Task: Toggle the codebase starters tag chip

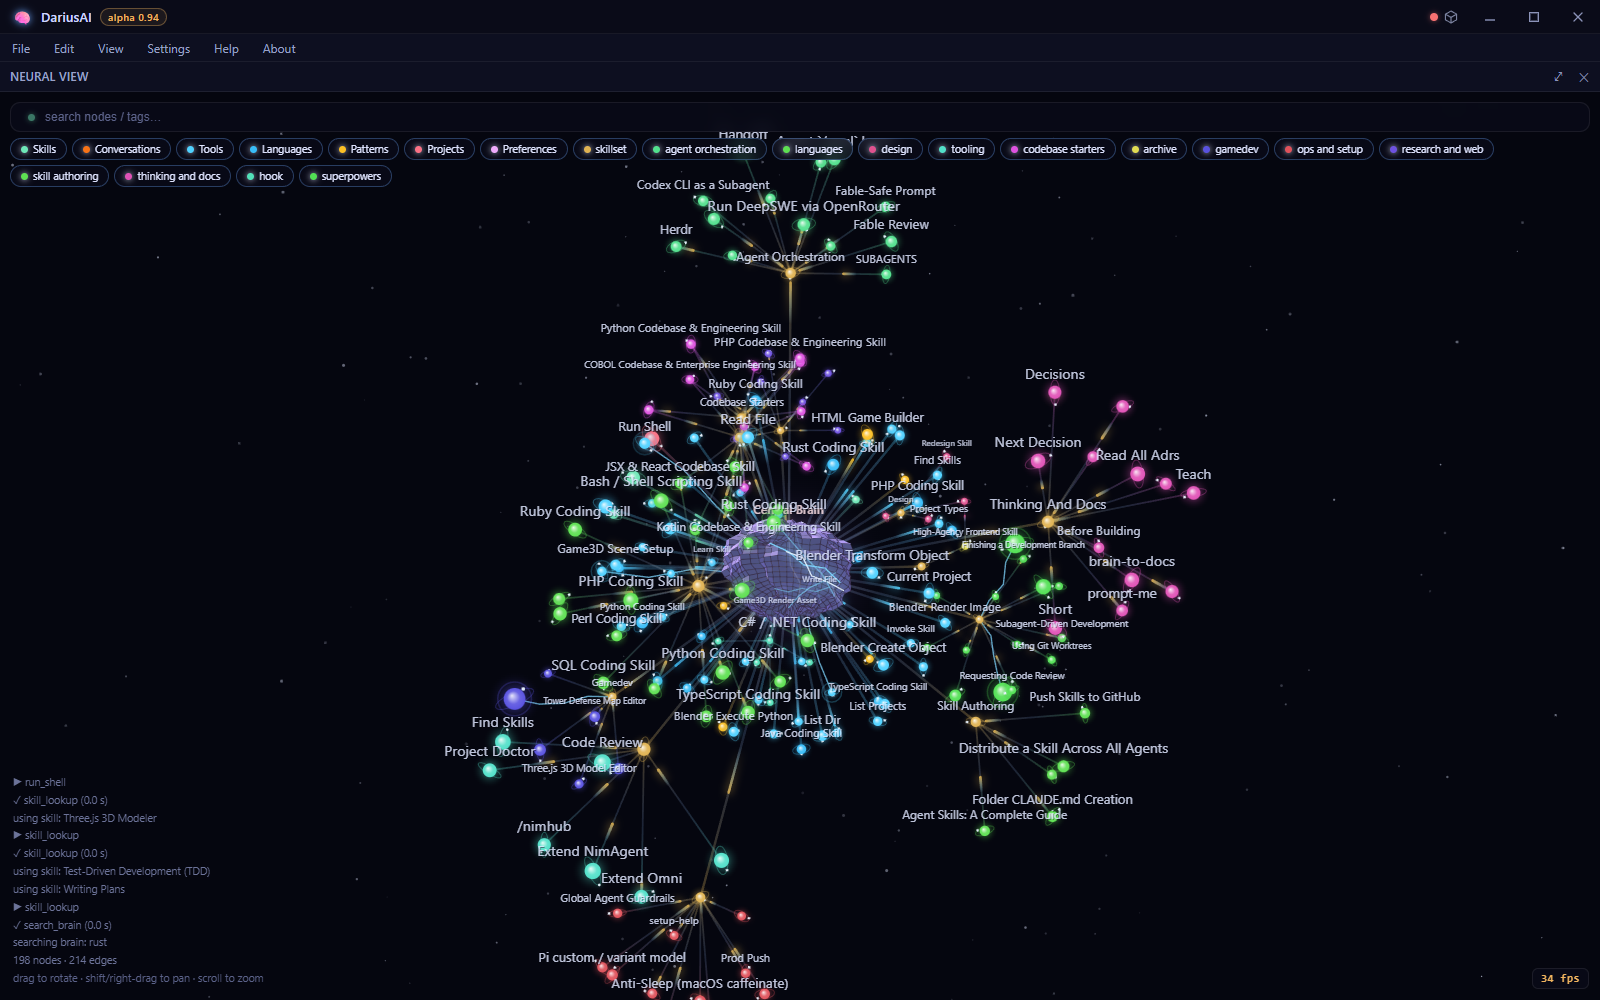Action: point(1058,149)
